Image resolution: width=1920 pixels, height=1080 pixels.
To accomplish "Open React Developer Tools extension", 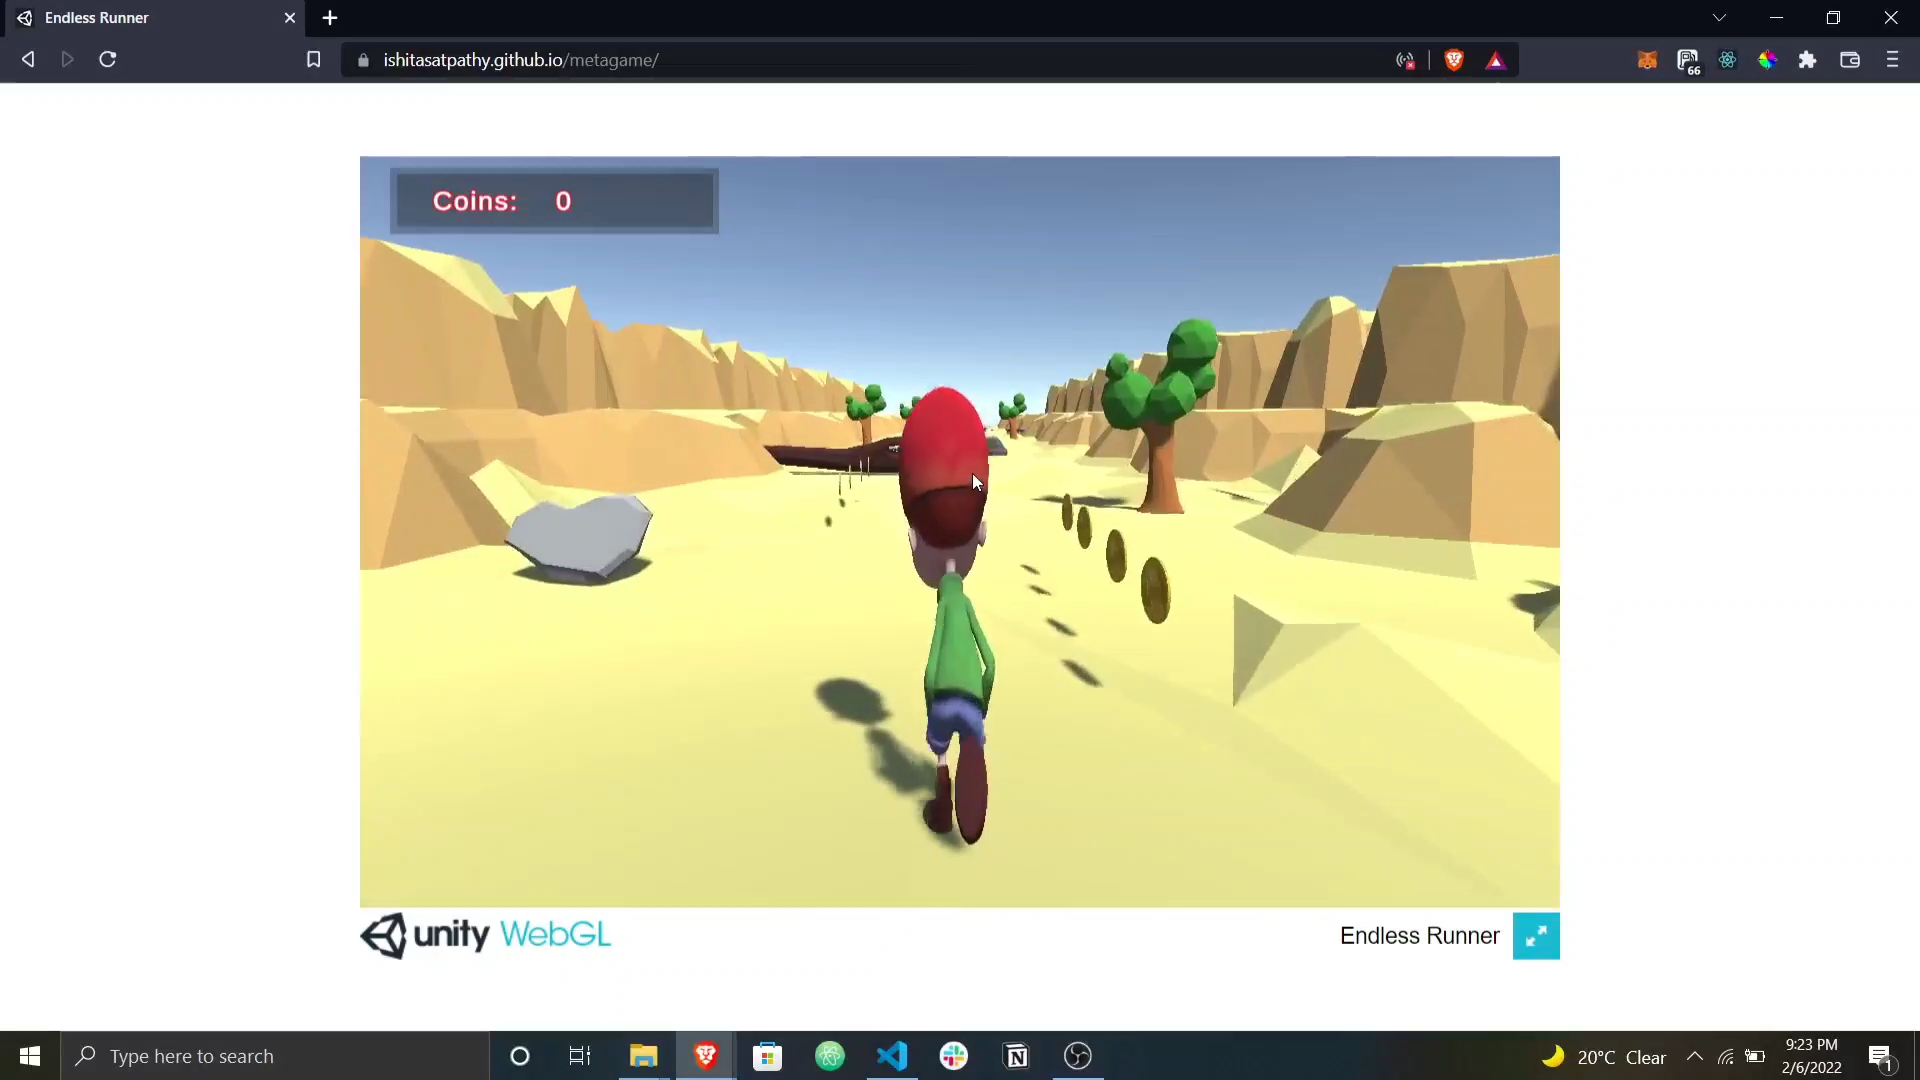I will pos(1727,60).
